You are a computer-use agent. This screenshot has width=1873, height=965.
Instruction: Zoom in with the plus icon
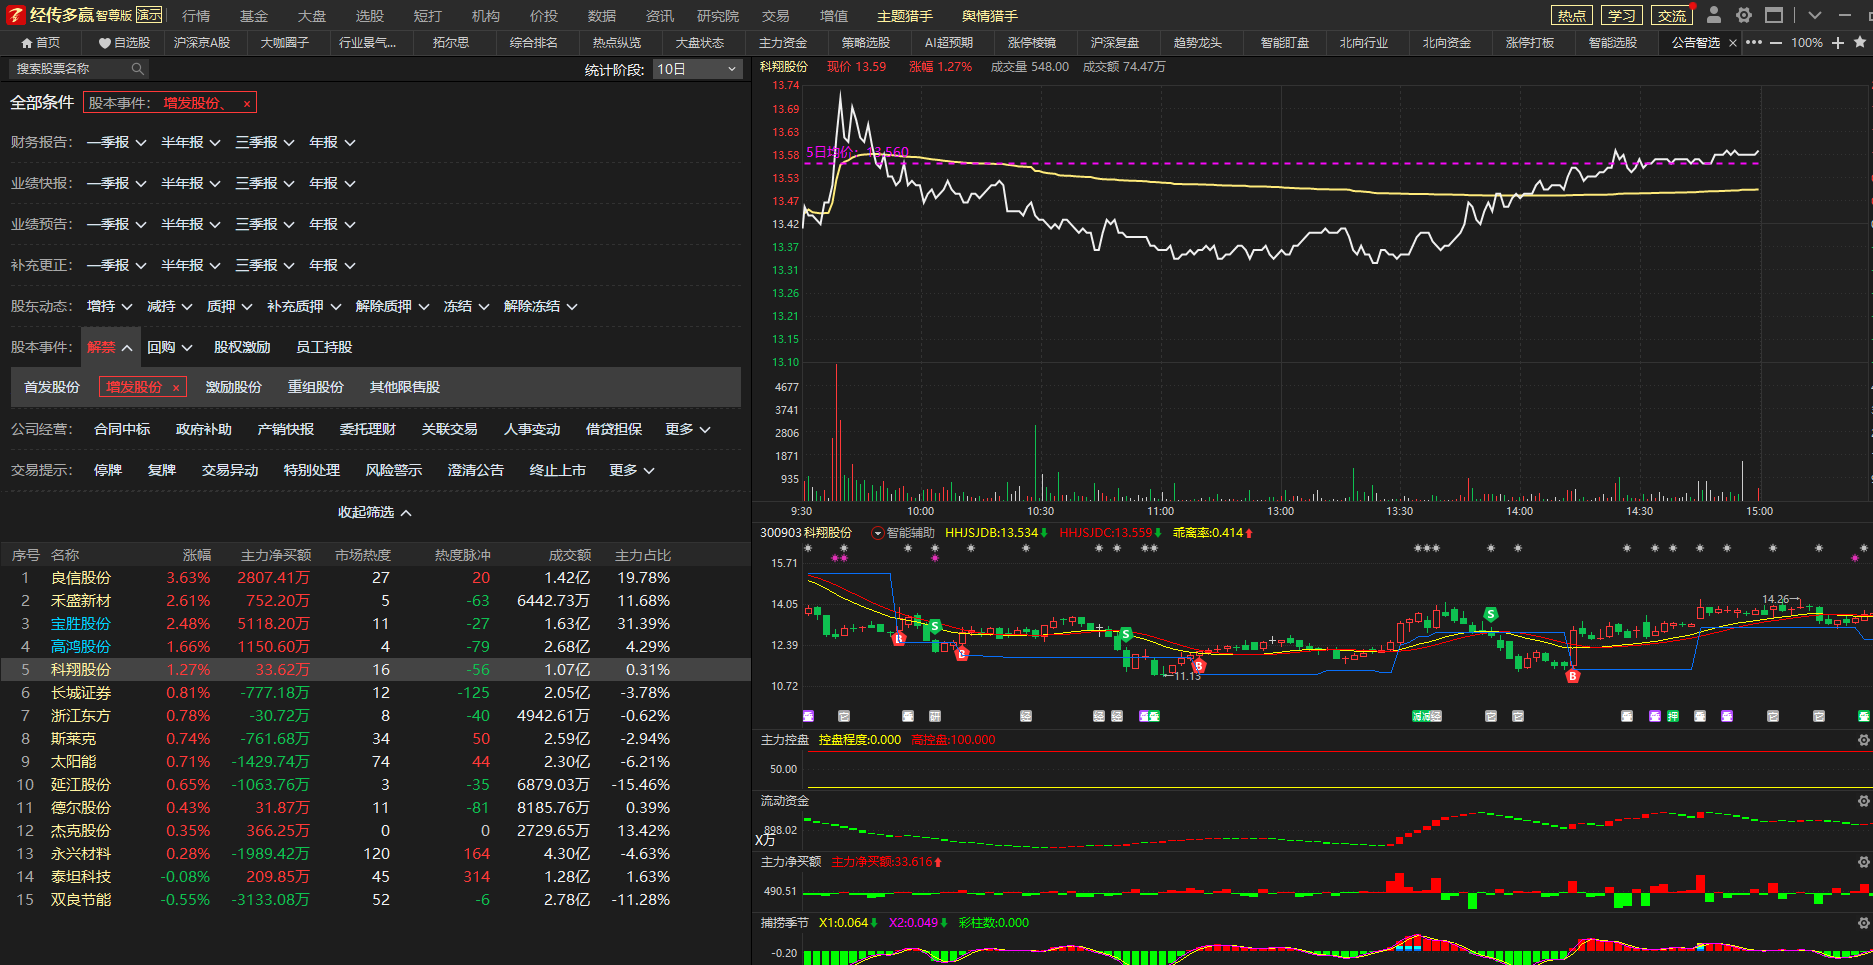tap(1838, 43)
